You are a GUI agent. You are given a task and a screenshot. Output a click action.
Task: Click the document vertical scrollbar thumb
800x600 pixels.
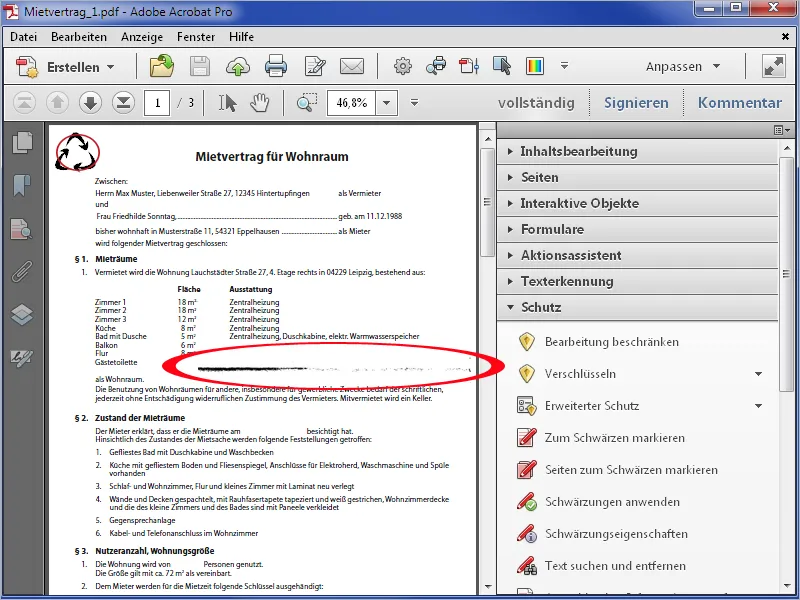488,202
